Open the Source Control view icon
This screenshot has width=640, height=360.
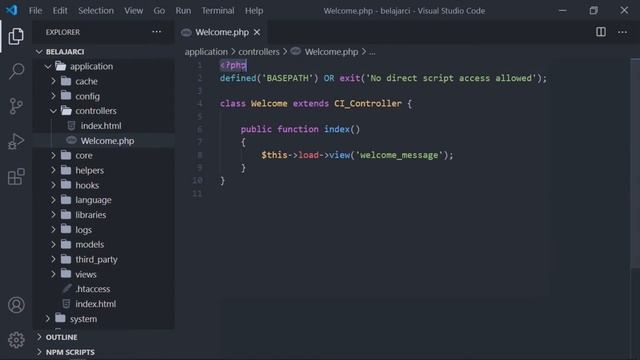[x=16, y=107]
